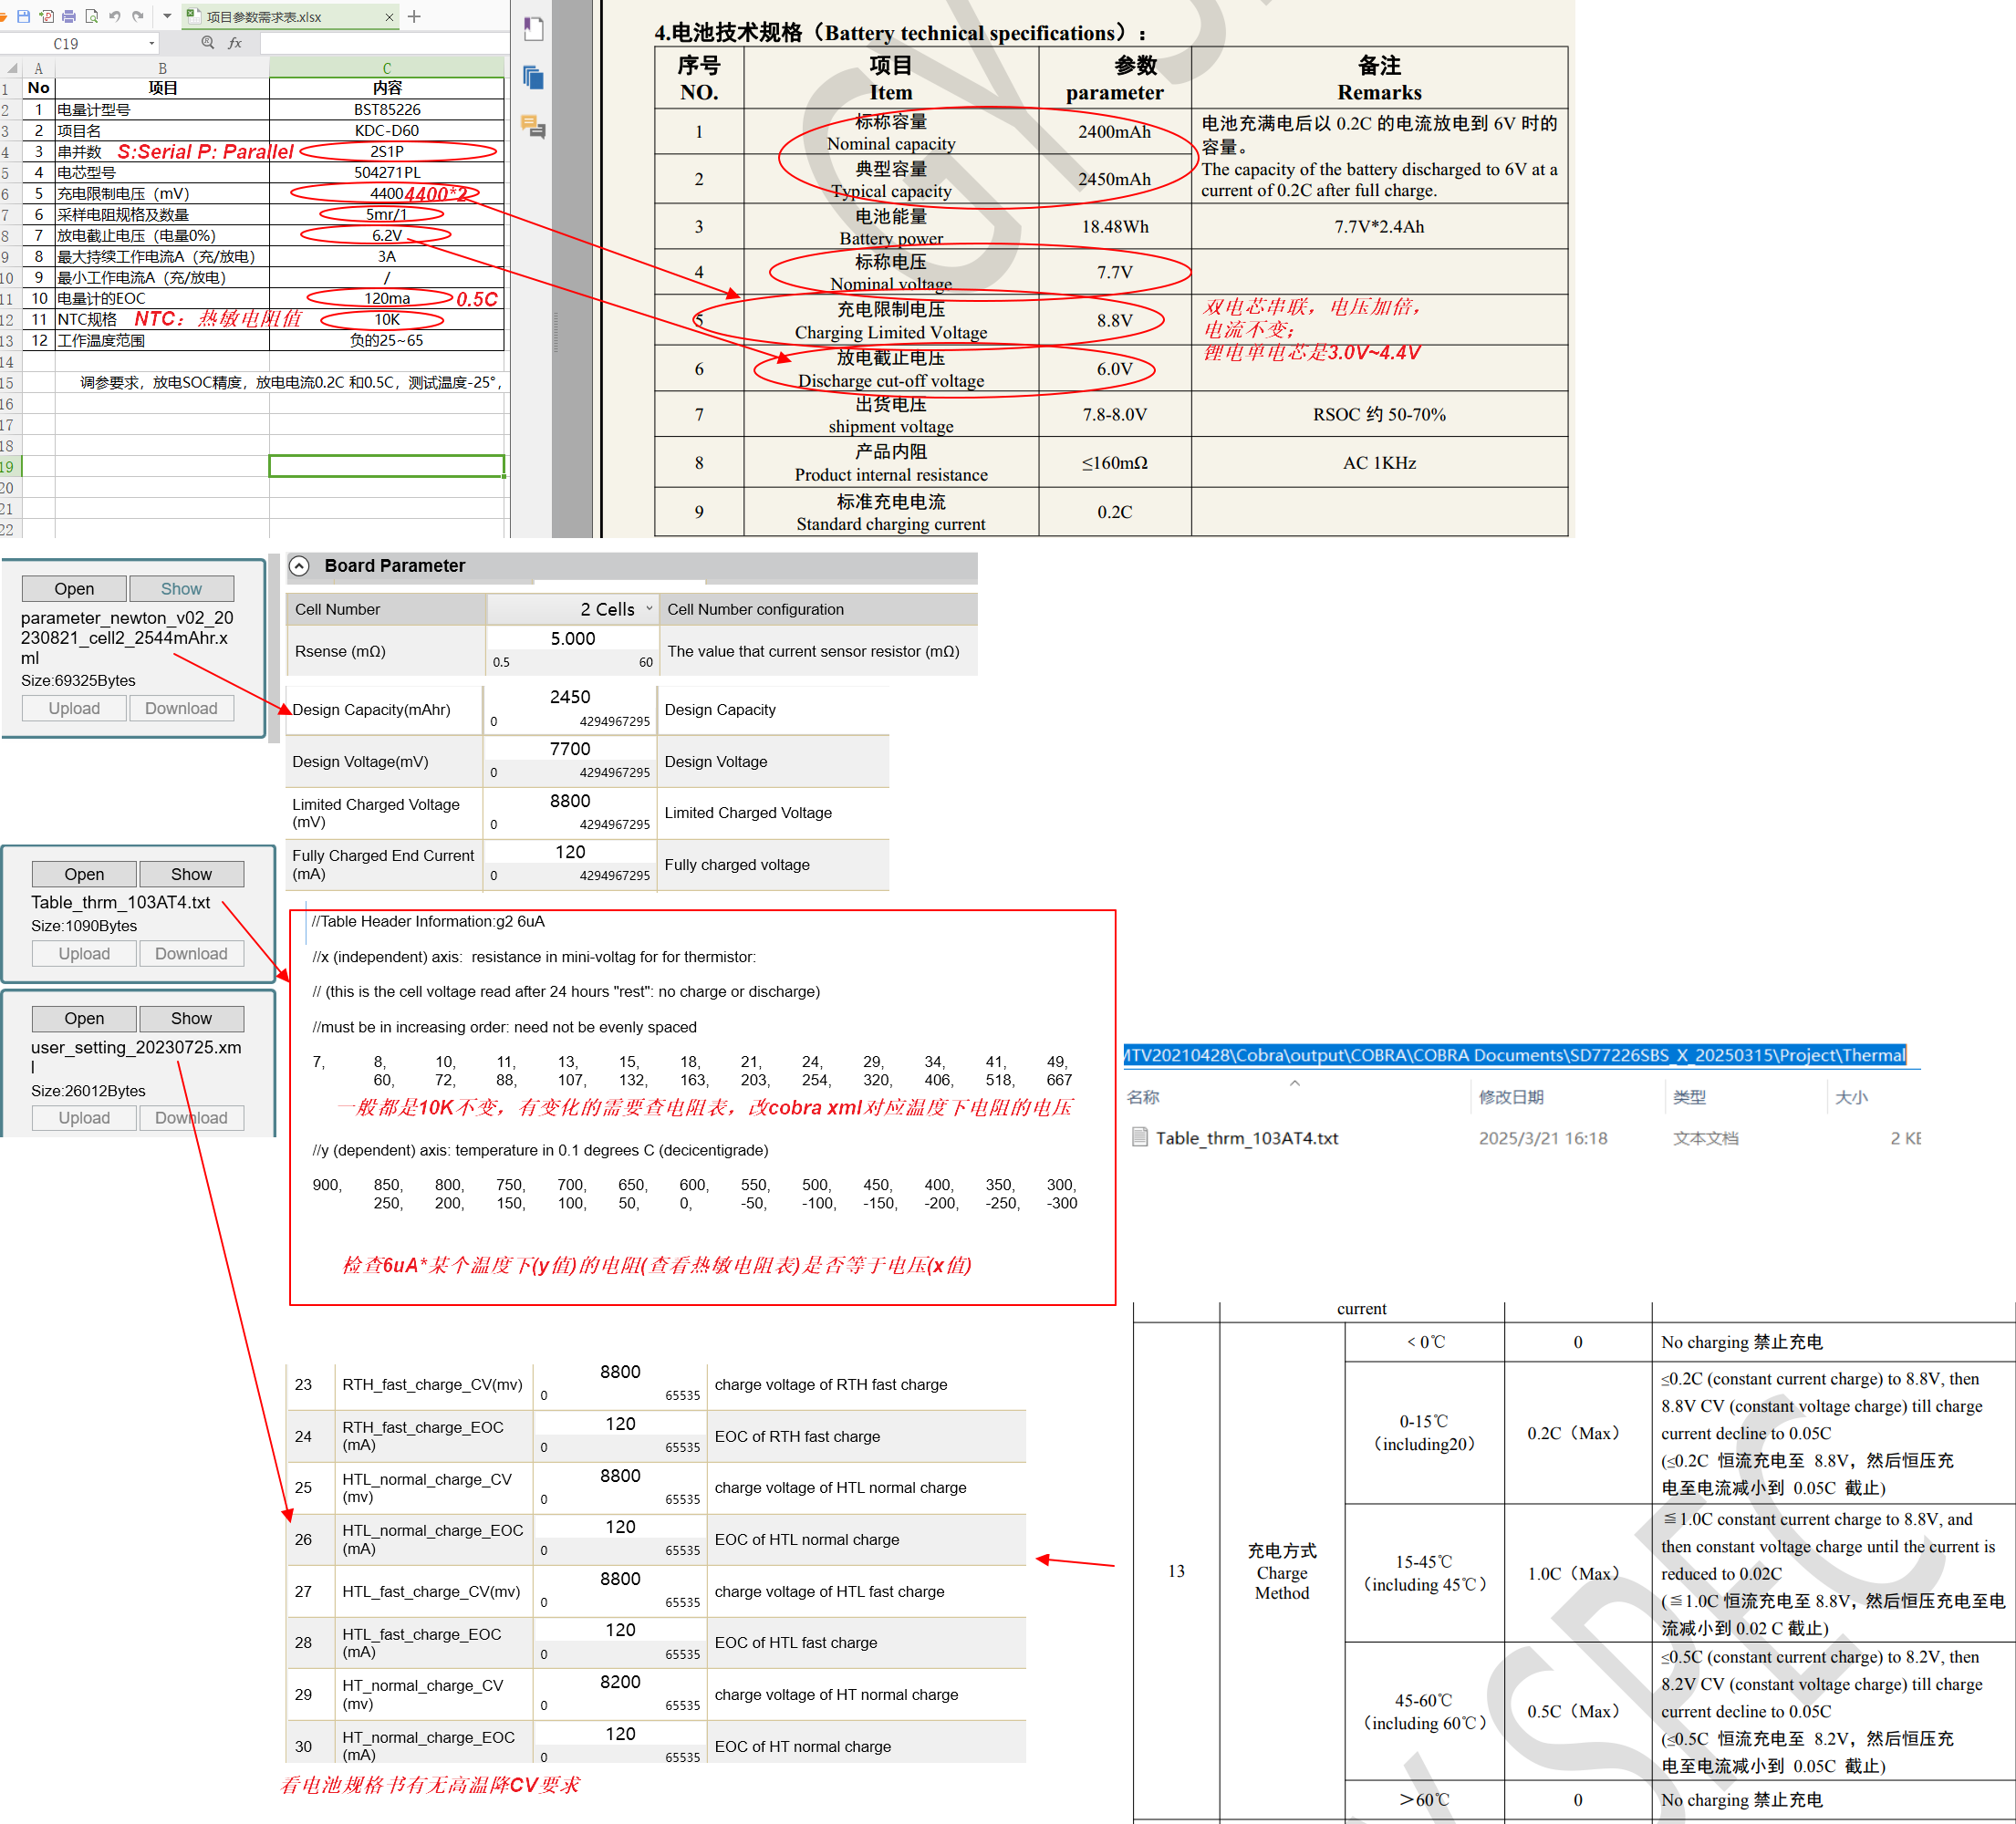Open the Cell Number '2 Cells' dropdown

[x=649, y=609]
